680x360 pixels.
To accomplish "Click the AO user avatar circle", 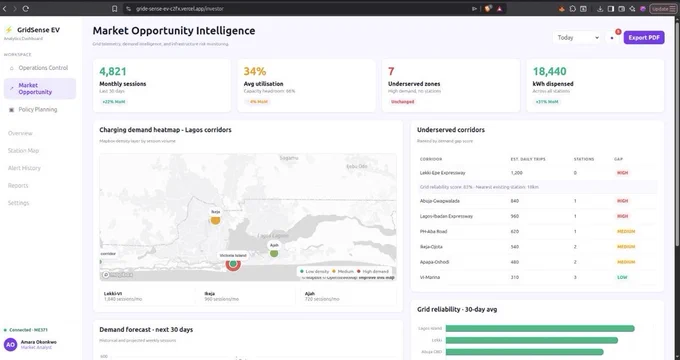I will pos(10,344).
